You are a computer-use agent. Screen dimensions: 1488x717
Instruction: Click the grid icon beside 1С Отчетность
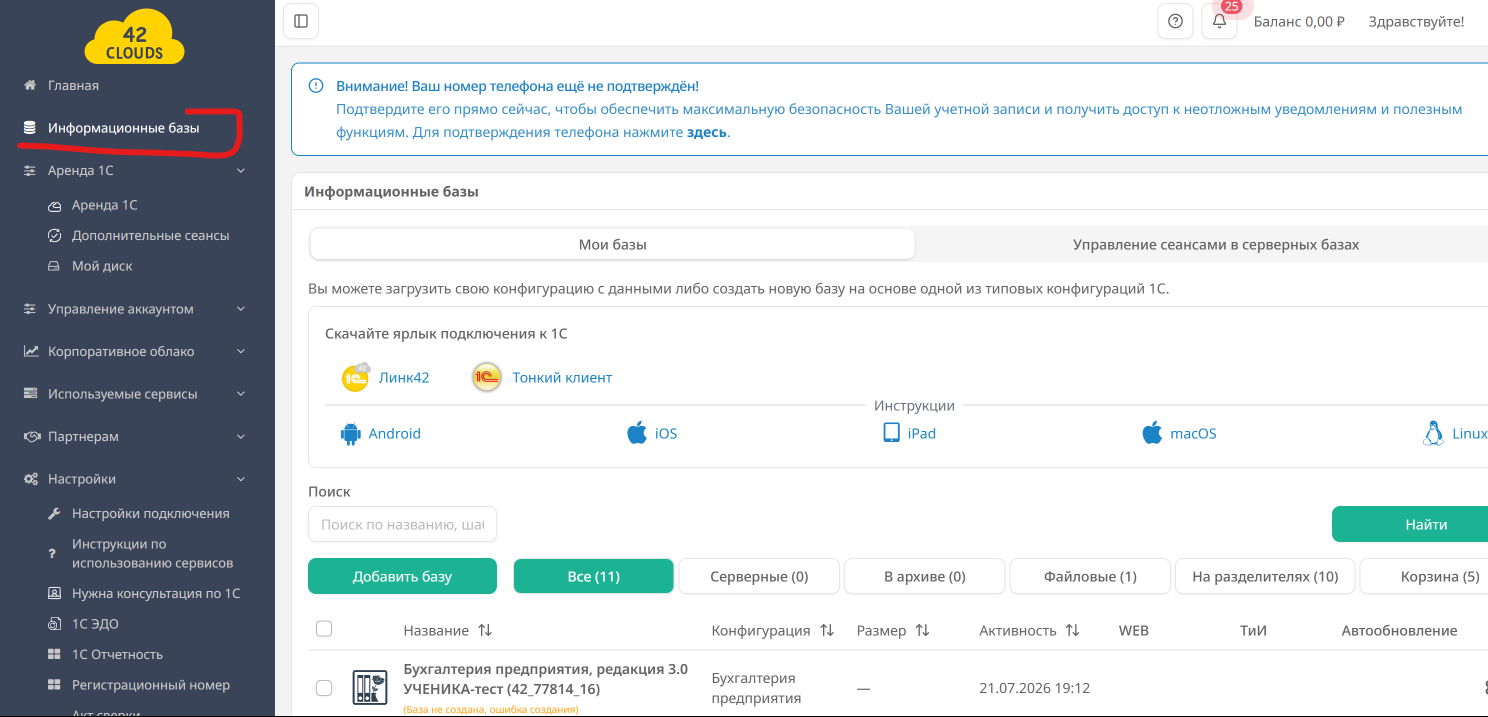54,654
